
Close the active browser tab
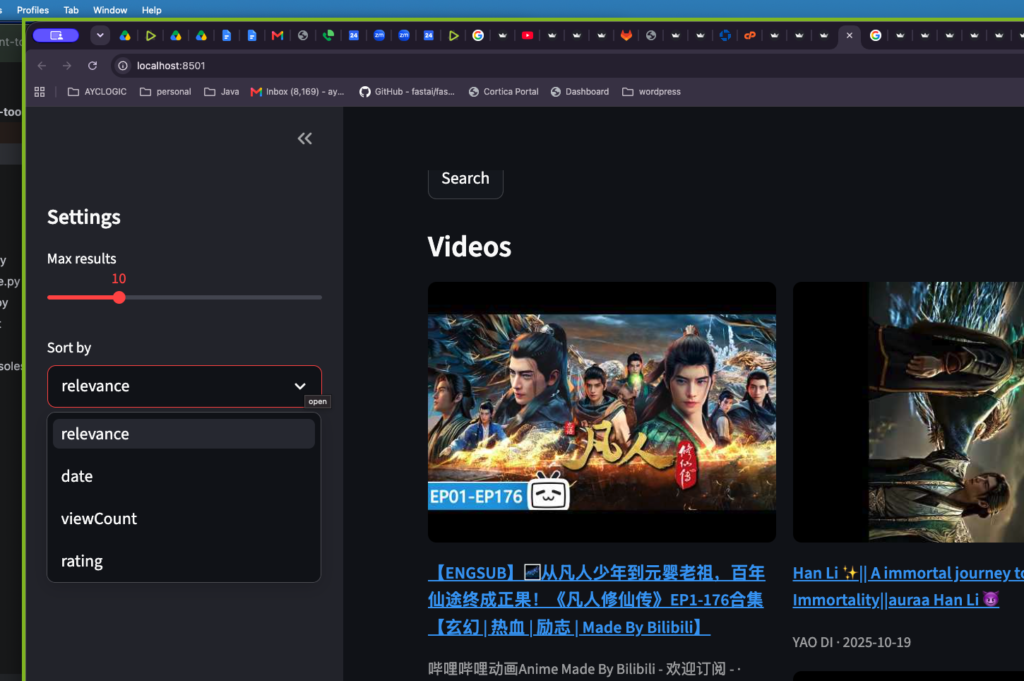click(849, 35)
